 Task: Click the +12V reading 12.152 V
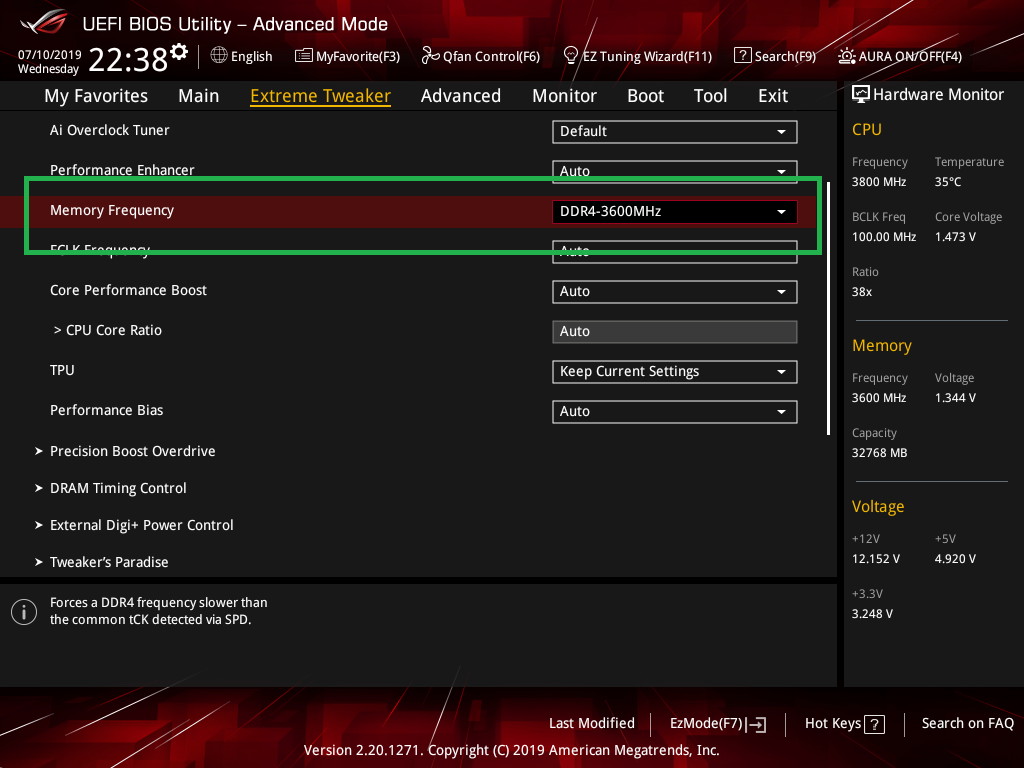point(876,559)
